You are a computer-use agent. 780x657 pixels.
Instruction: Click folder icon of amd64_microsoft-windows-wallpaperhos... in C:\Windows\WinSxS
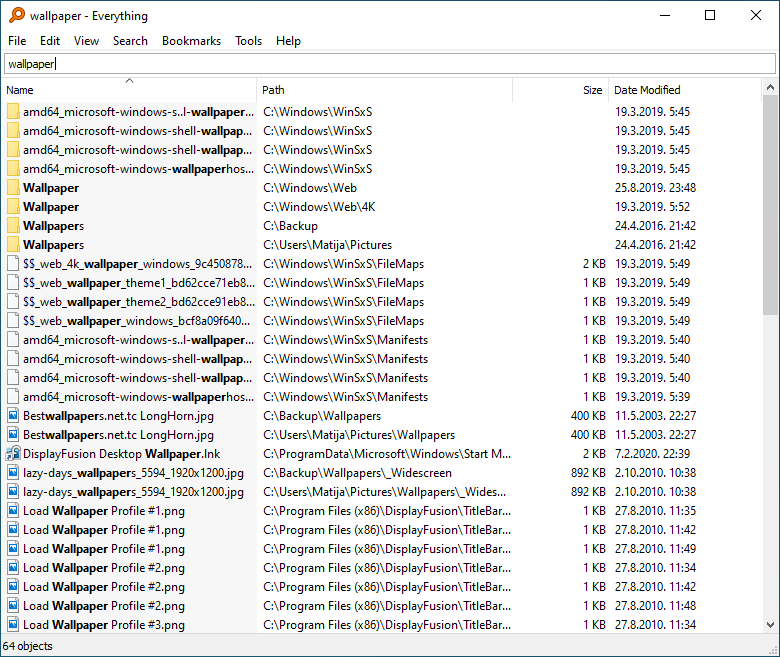(x=13, y=169)
